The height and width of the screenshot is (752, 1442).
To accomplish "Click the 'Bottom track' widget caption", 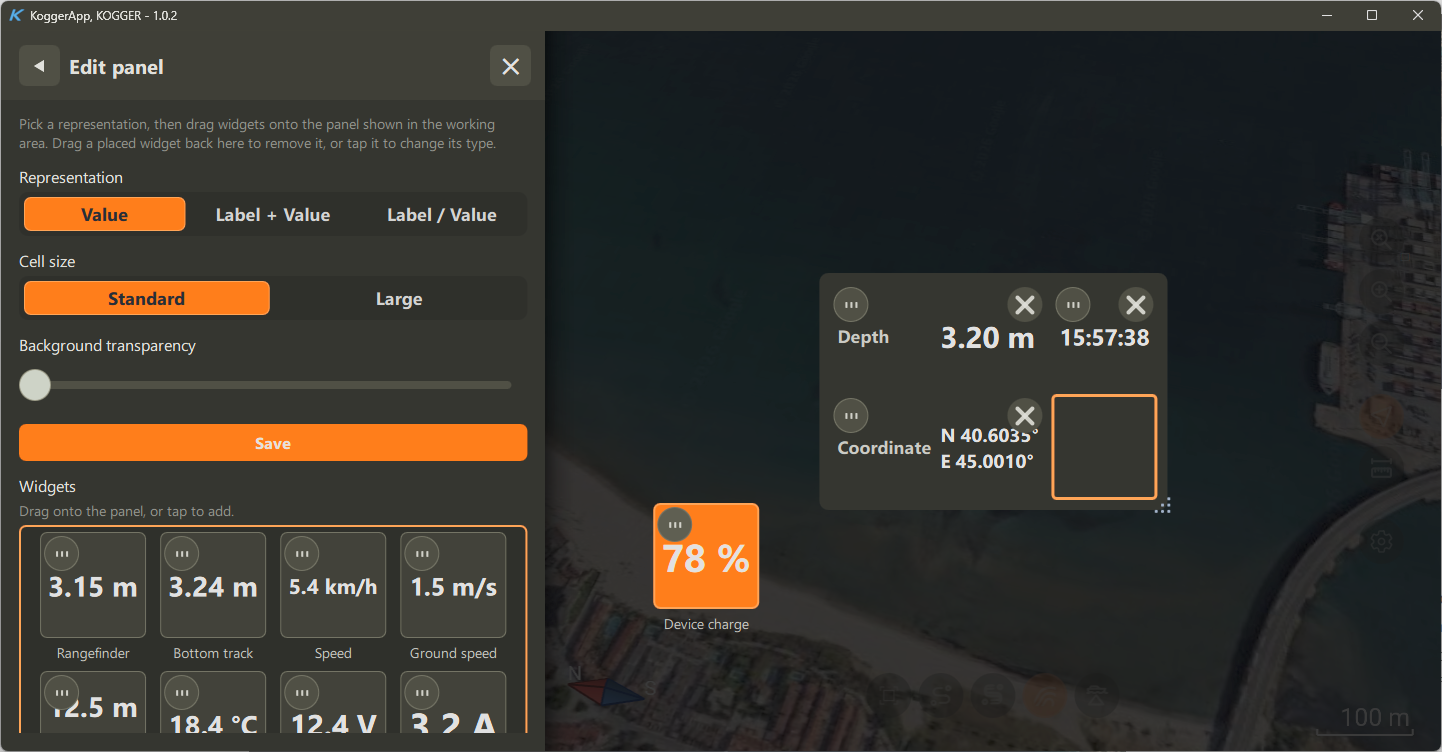I will [213, 653].
